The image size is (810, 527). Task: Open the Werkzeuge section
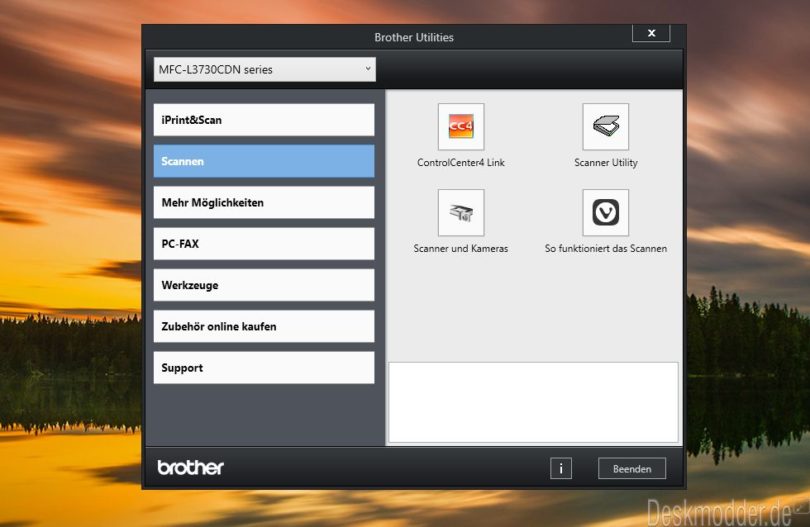(264, 285)
